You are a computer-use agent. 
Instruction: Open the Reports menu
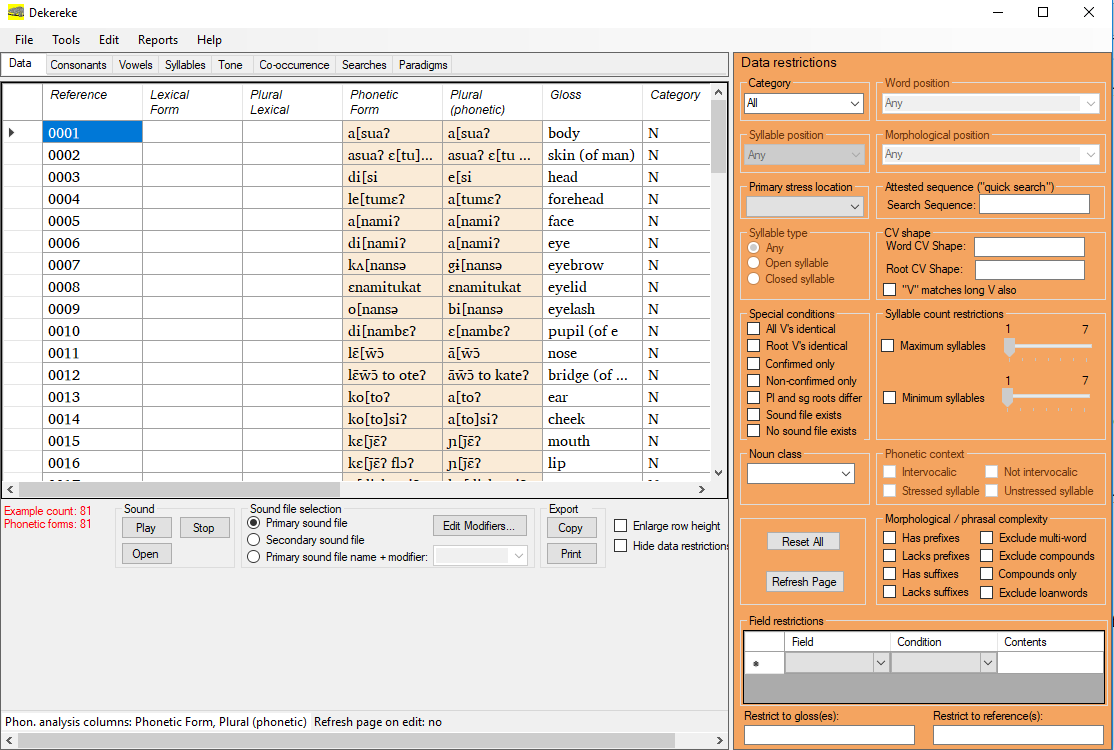[x=158, y=40]
